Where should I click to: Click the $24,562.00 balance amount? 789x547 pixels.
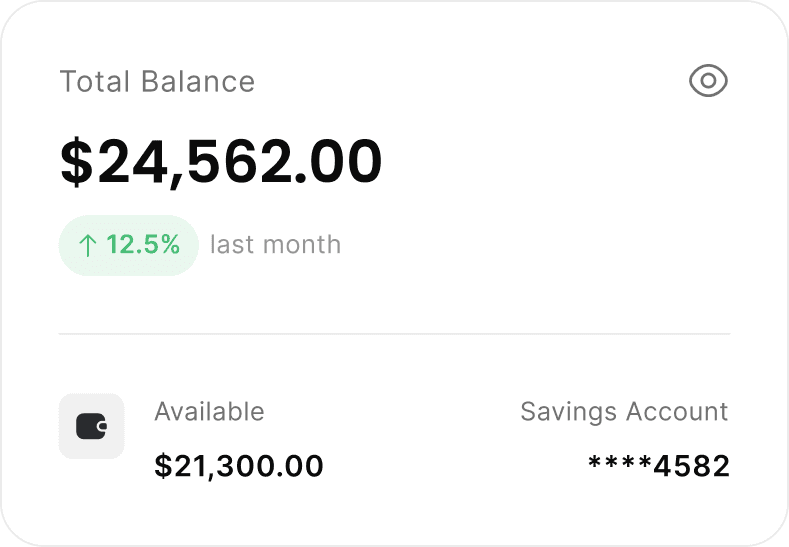tap(221, 162)
